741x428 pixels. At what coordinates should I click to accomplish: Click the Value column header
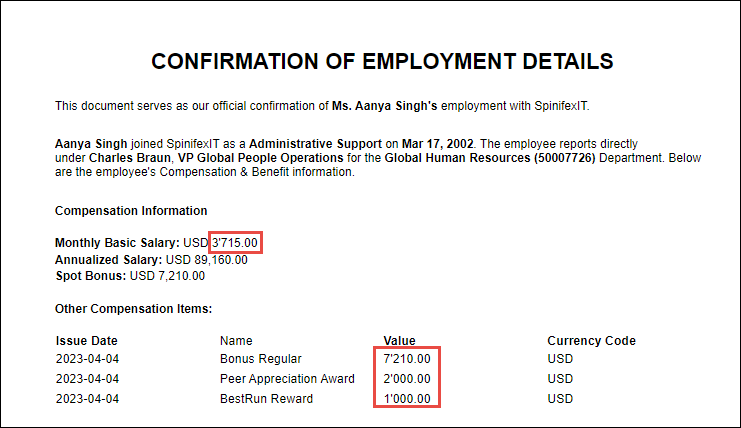(x=399, y=340)
